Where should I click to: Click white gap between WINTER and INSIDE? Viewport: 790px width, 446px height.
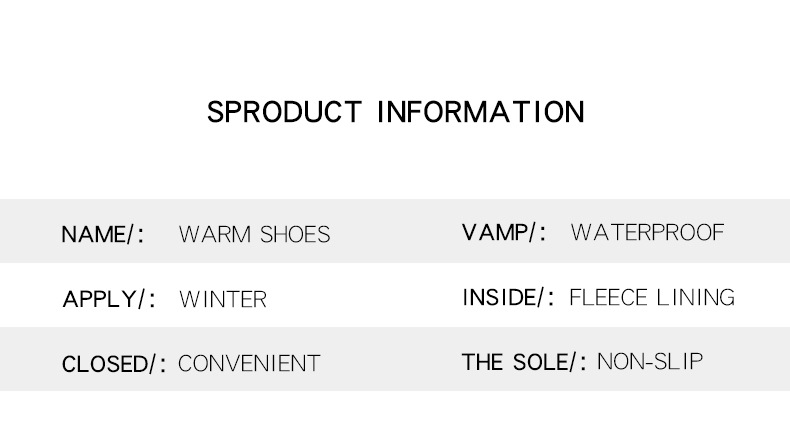tap(365, 298)
